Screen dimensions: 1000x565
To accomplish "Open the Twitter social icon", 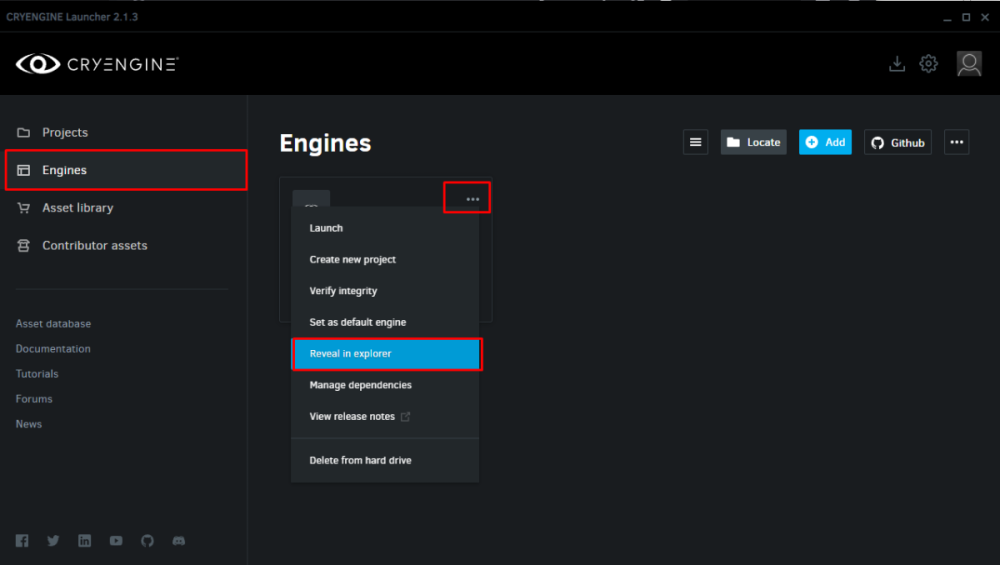I will pyautogui.click(x=53, y=541).
